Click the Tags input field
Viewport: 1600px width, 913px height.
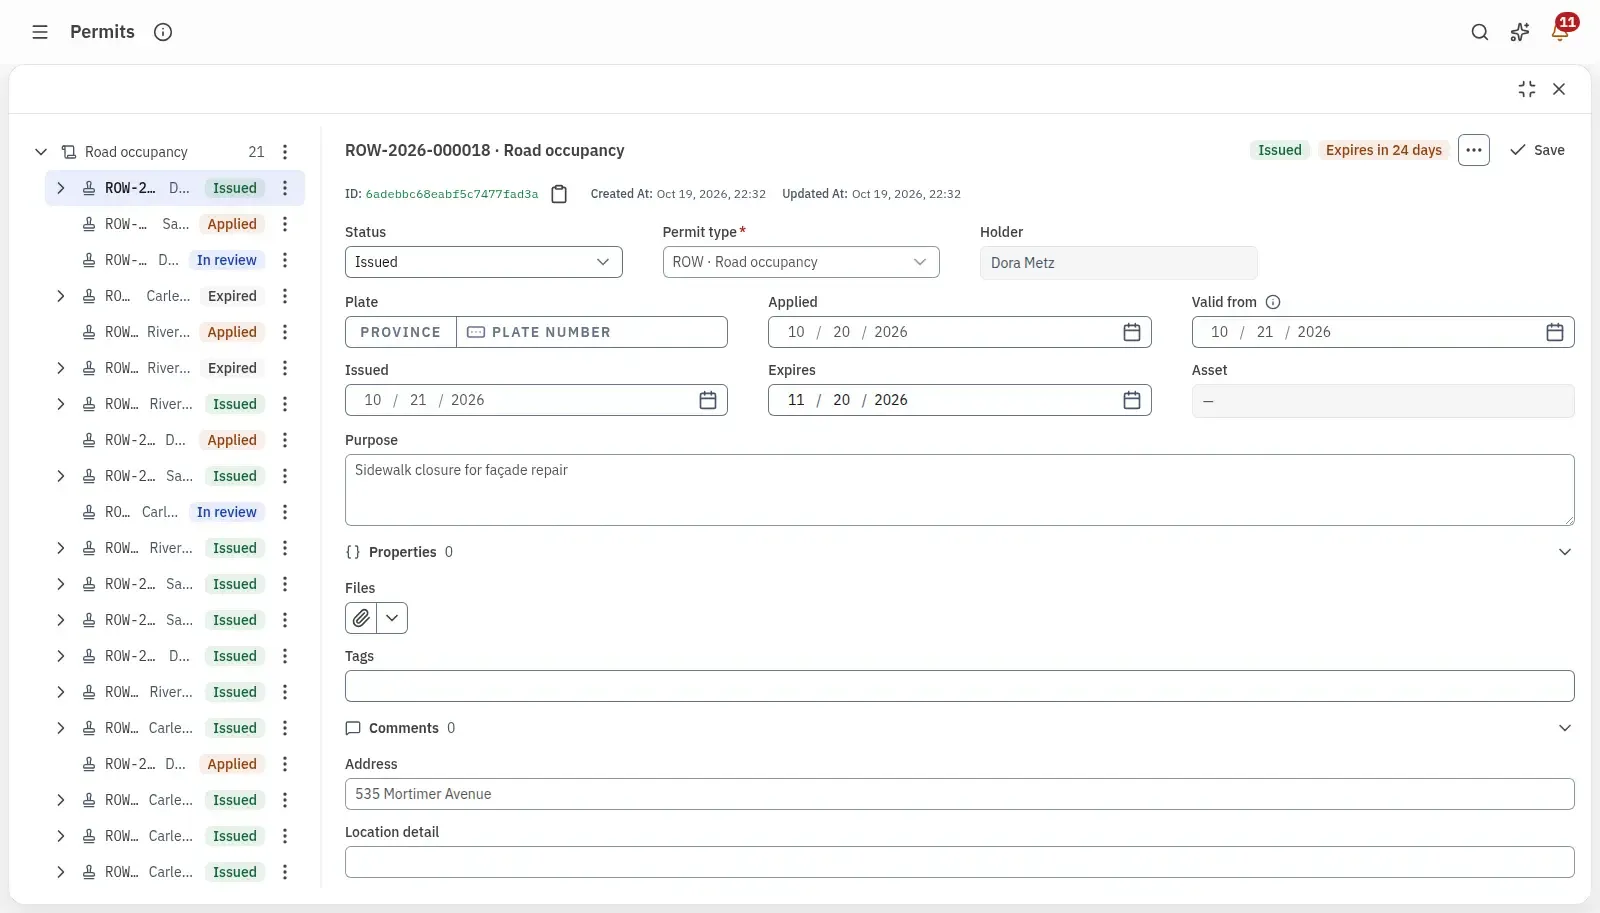(960, 686)
